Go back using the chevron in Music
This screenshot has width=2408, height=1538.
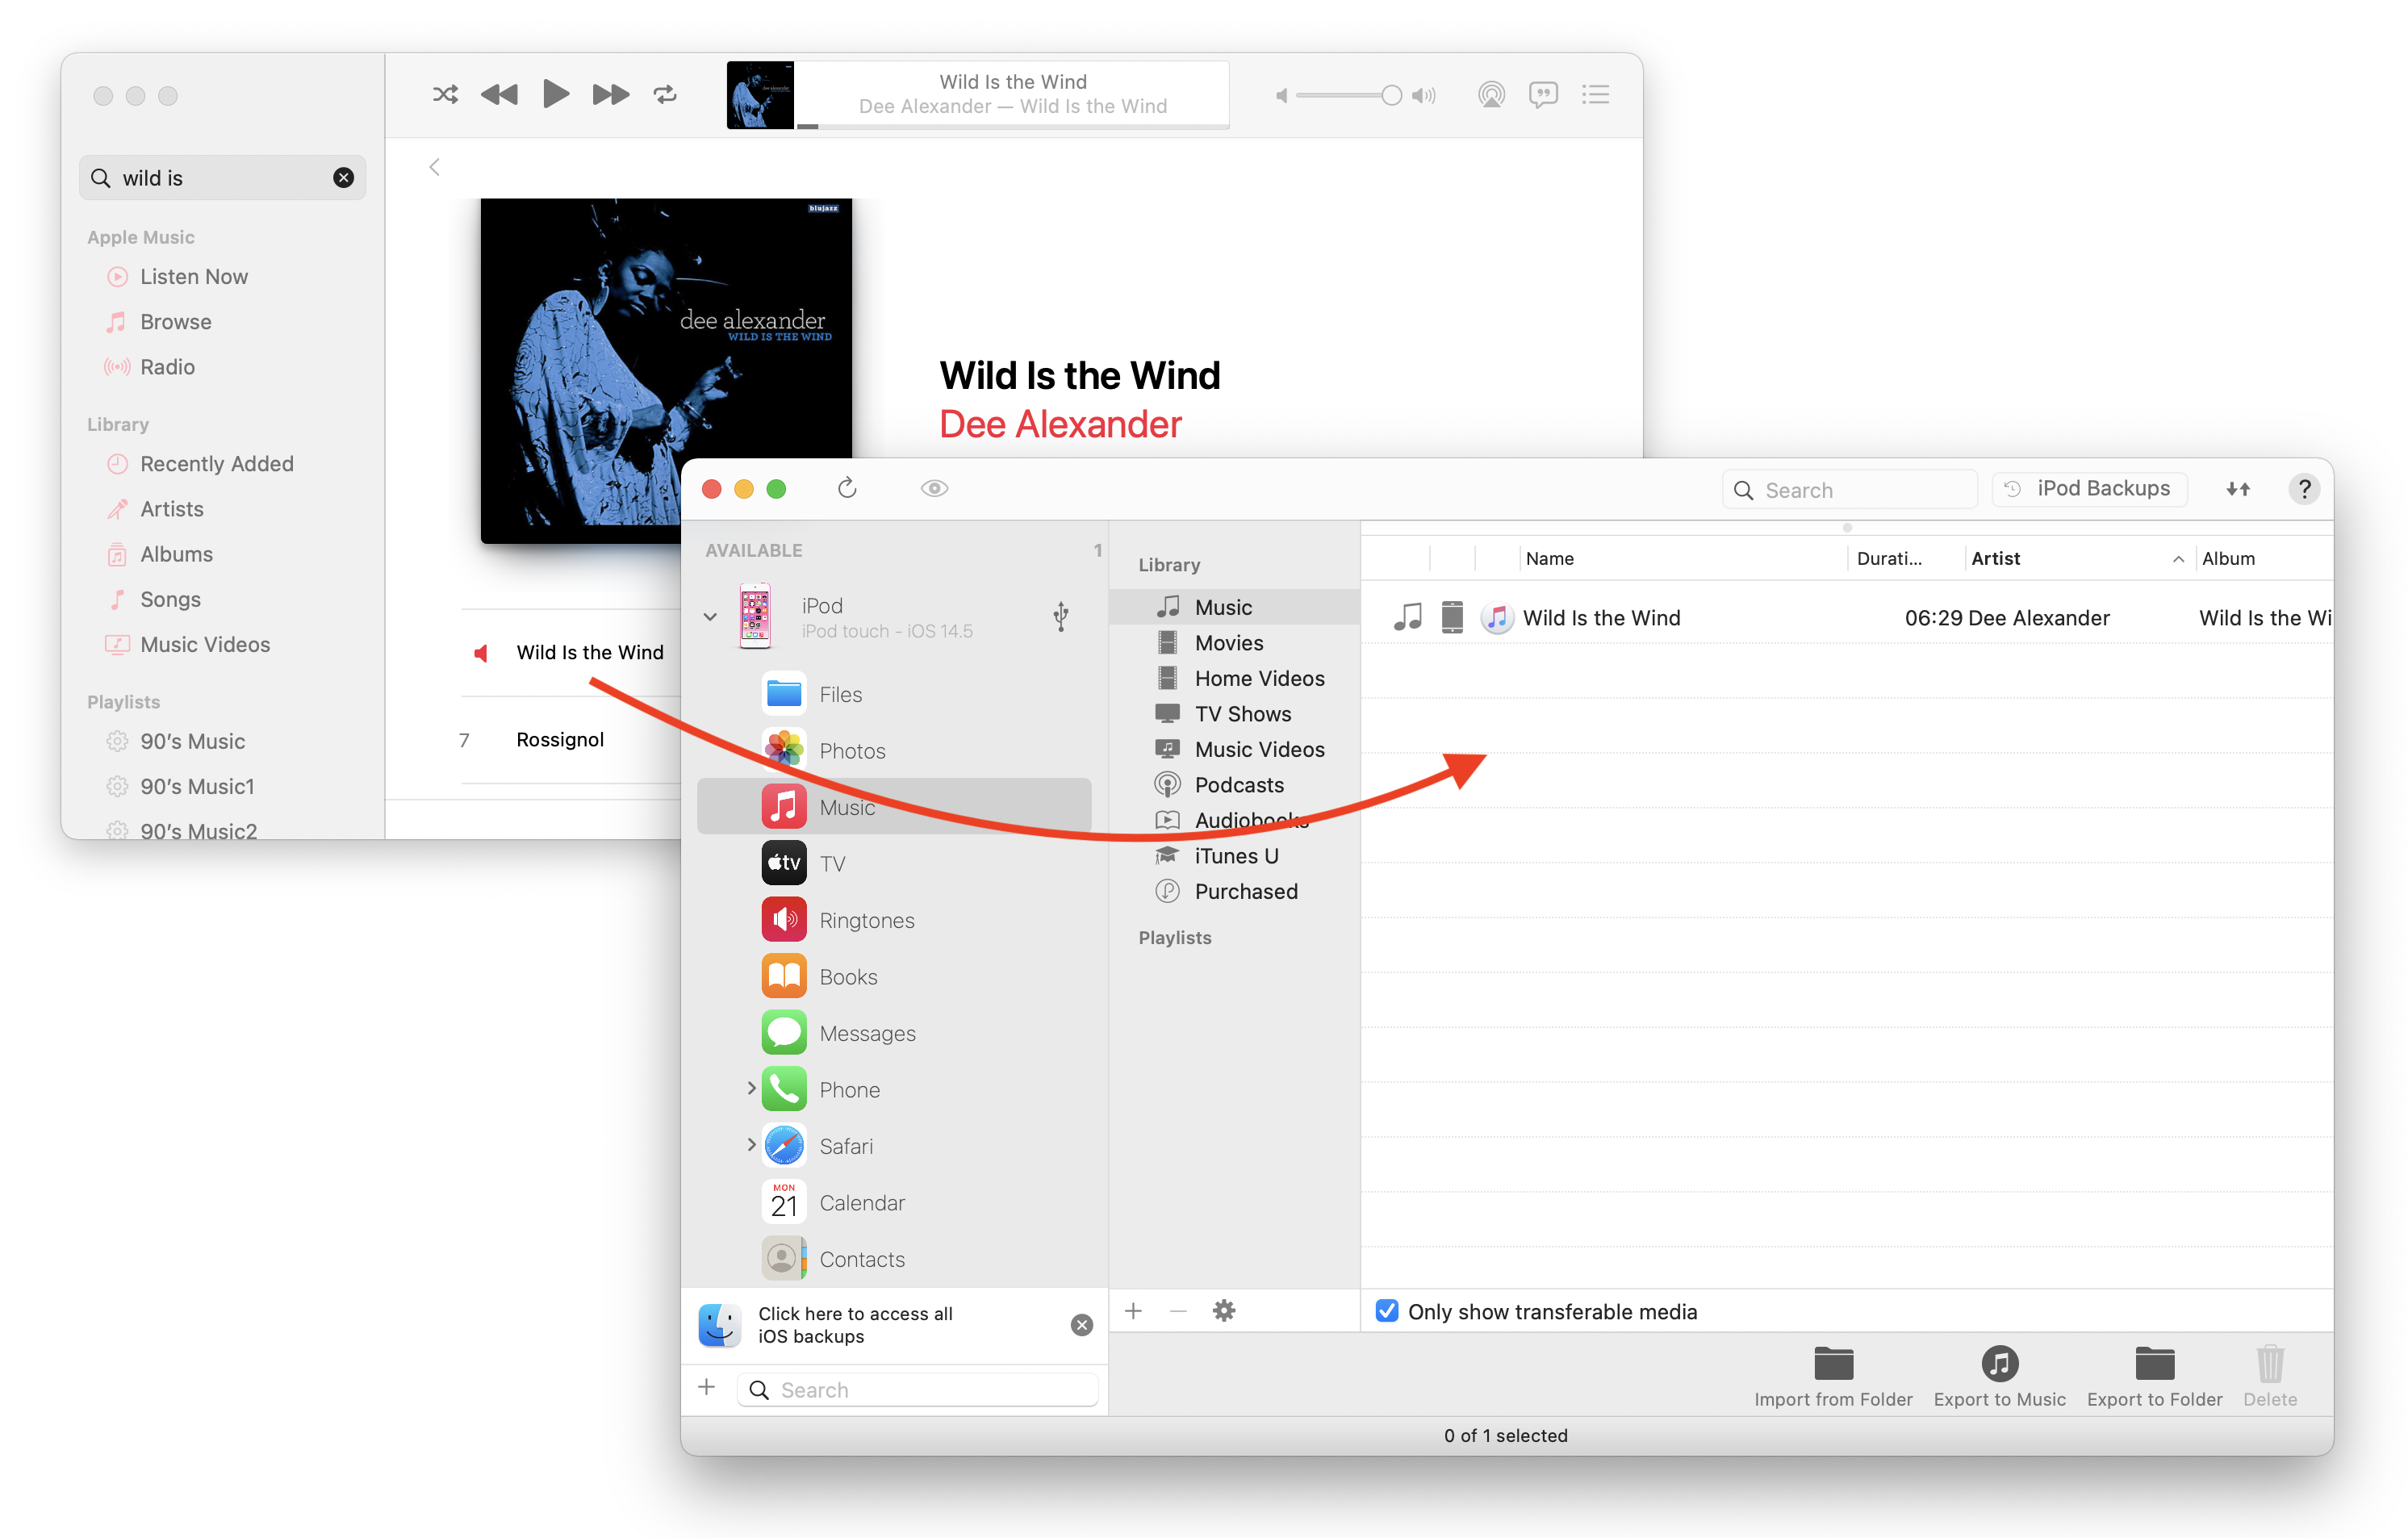coord(434,167)
